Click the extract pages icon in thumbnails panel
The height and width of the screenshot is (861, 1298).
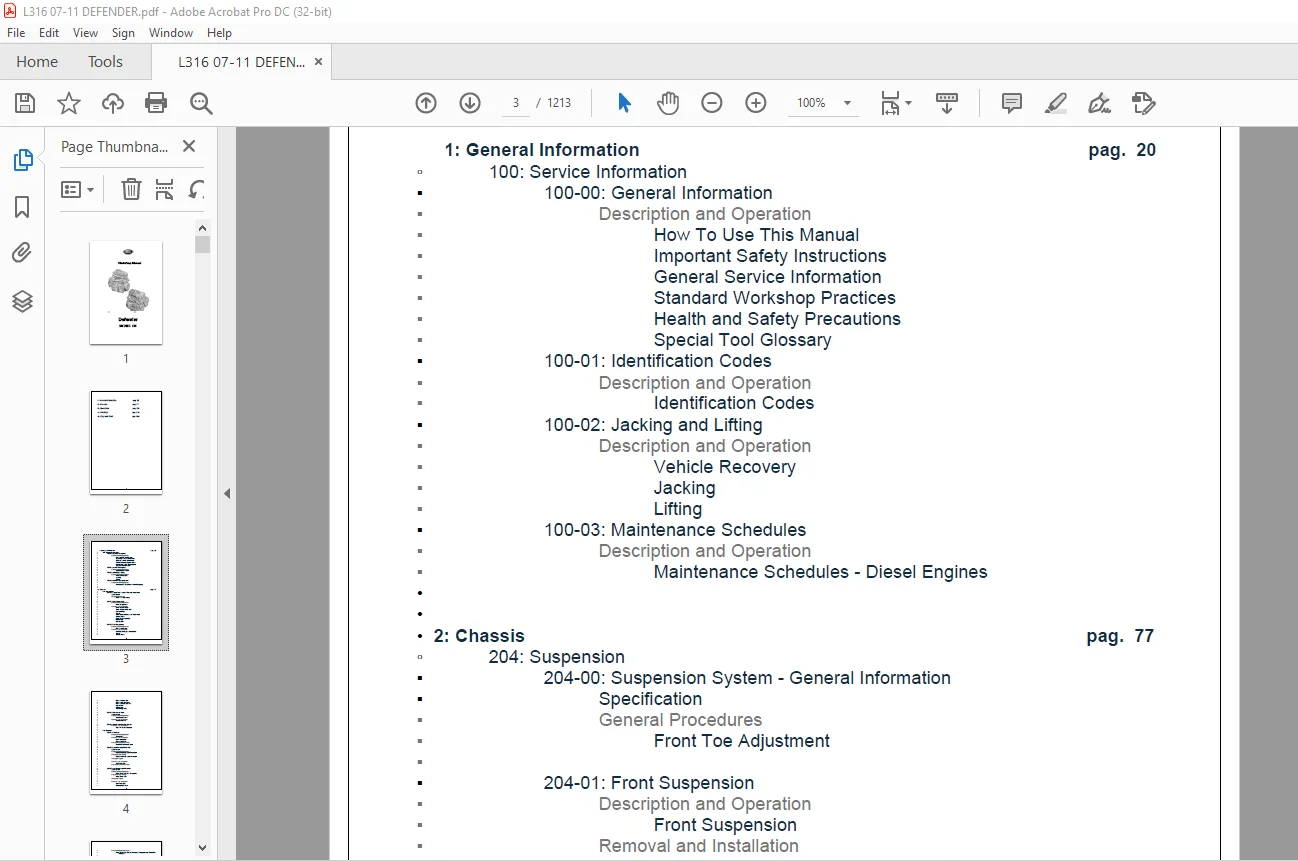[x=165, y=189]
